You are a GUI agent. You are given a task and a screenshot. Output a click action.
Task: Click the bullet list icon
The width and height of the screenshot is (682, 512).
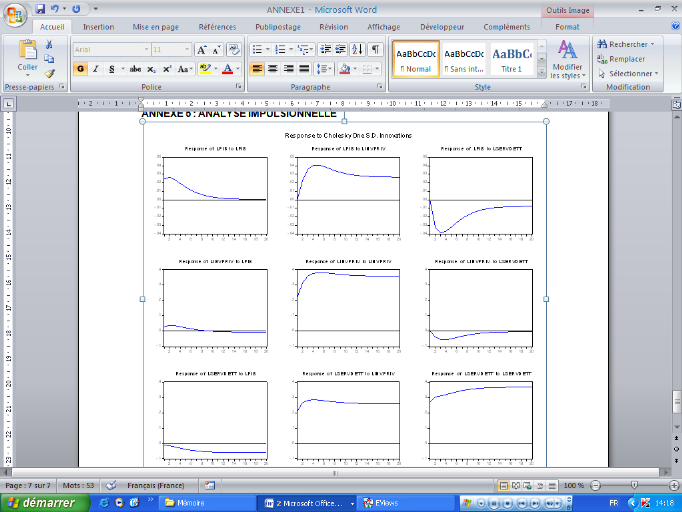pyautogui.click(x=257, y=49)
